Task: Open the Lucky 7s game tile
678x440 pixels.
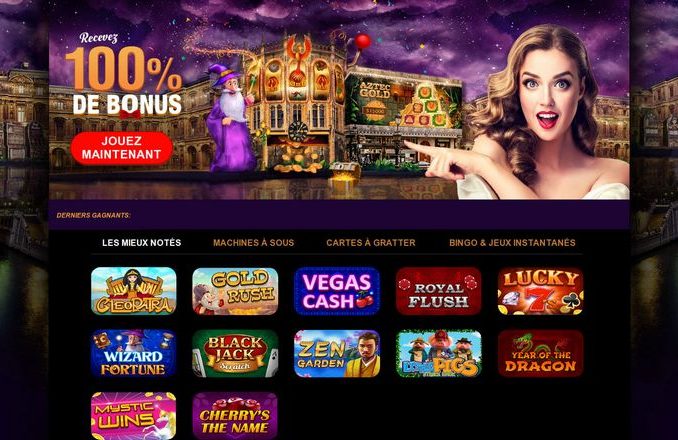Action: (540, 291)
